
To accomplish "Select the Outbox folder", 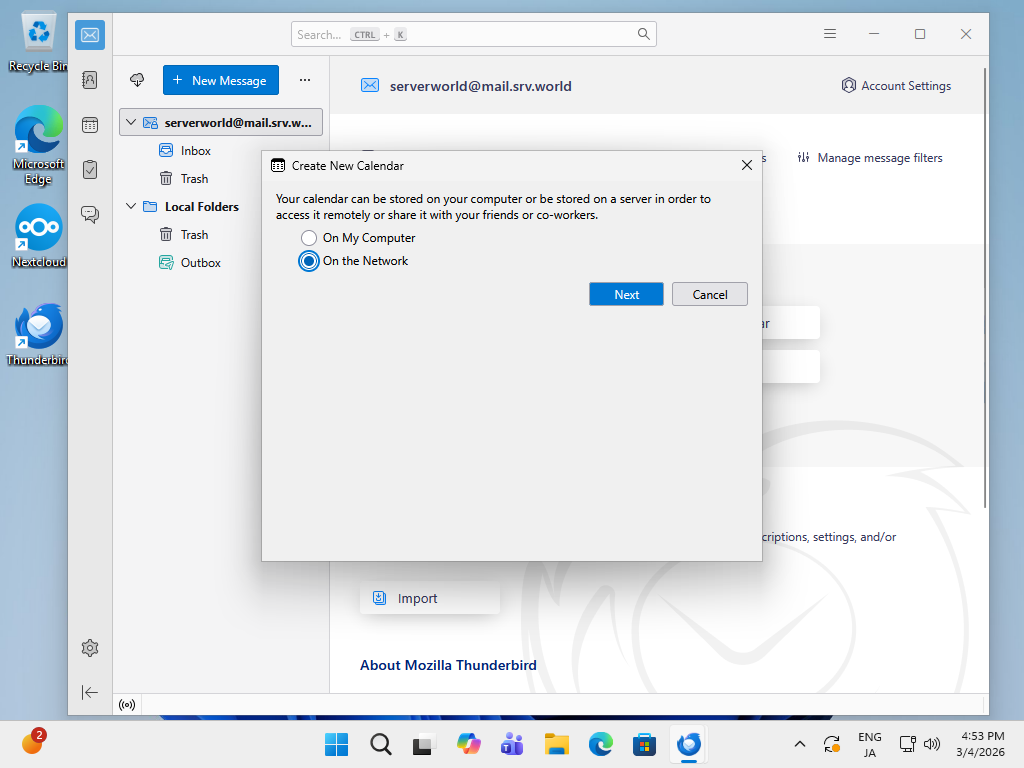I will tap(221, 263).
